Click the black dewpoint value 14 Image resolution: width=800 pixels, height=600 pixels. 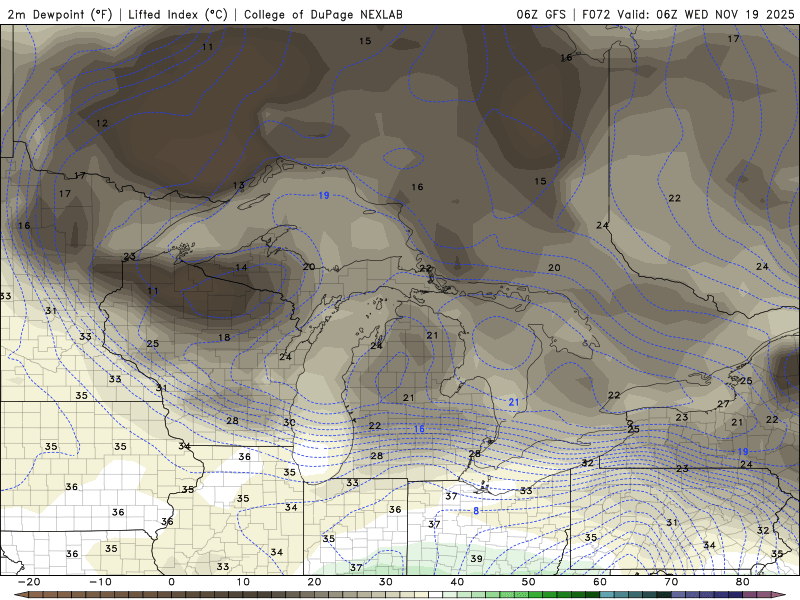tap(241, 267)
